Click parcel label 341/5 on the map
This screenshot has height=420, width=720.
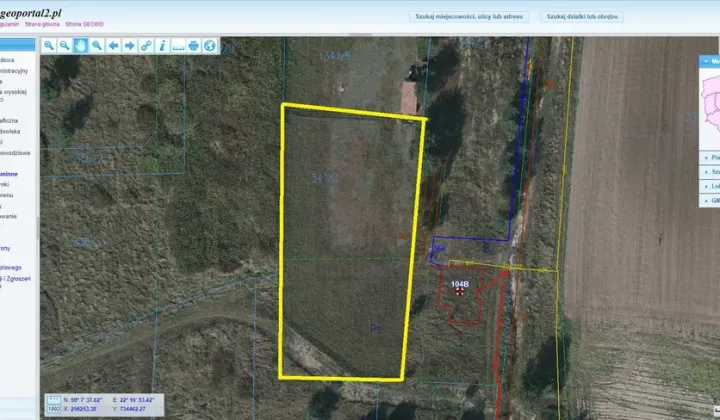tap(338, 56)
